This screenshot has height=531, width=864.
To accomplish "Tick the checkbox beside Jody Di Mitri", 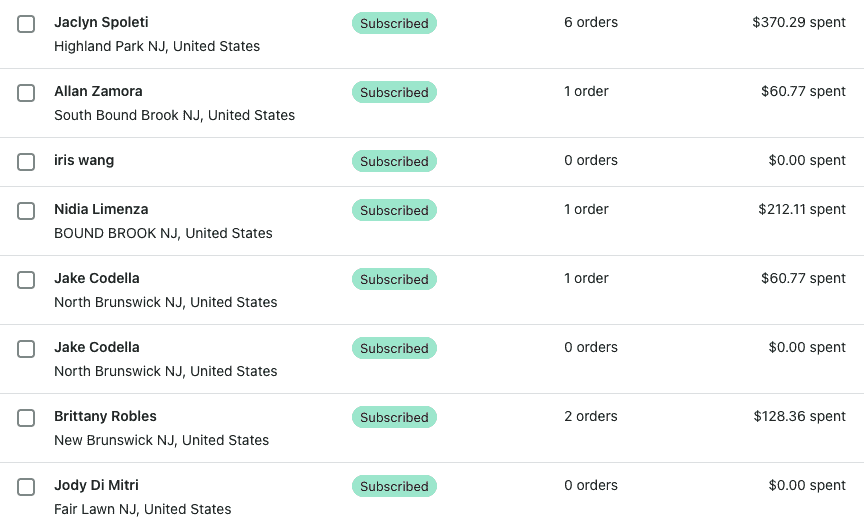I will click(26, 487).
